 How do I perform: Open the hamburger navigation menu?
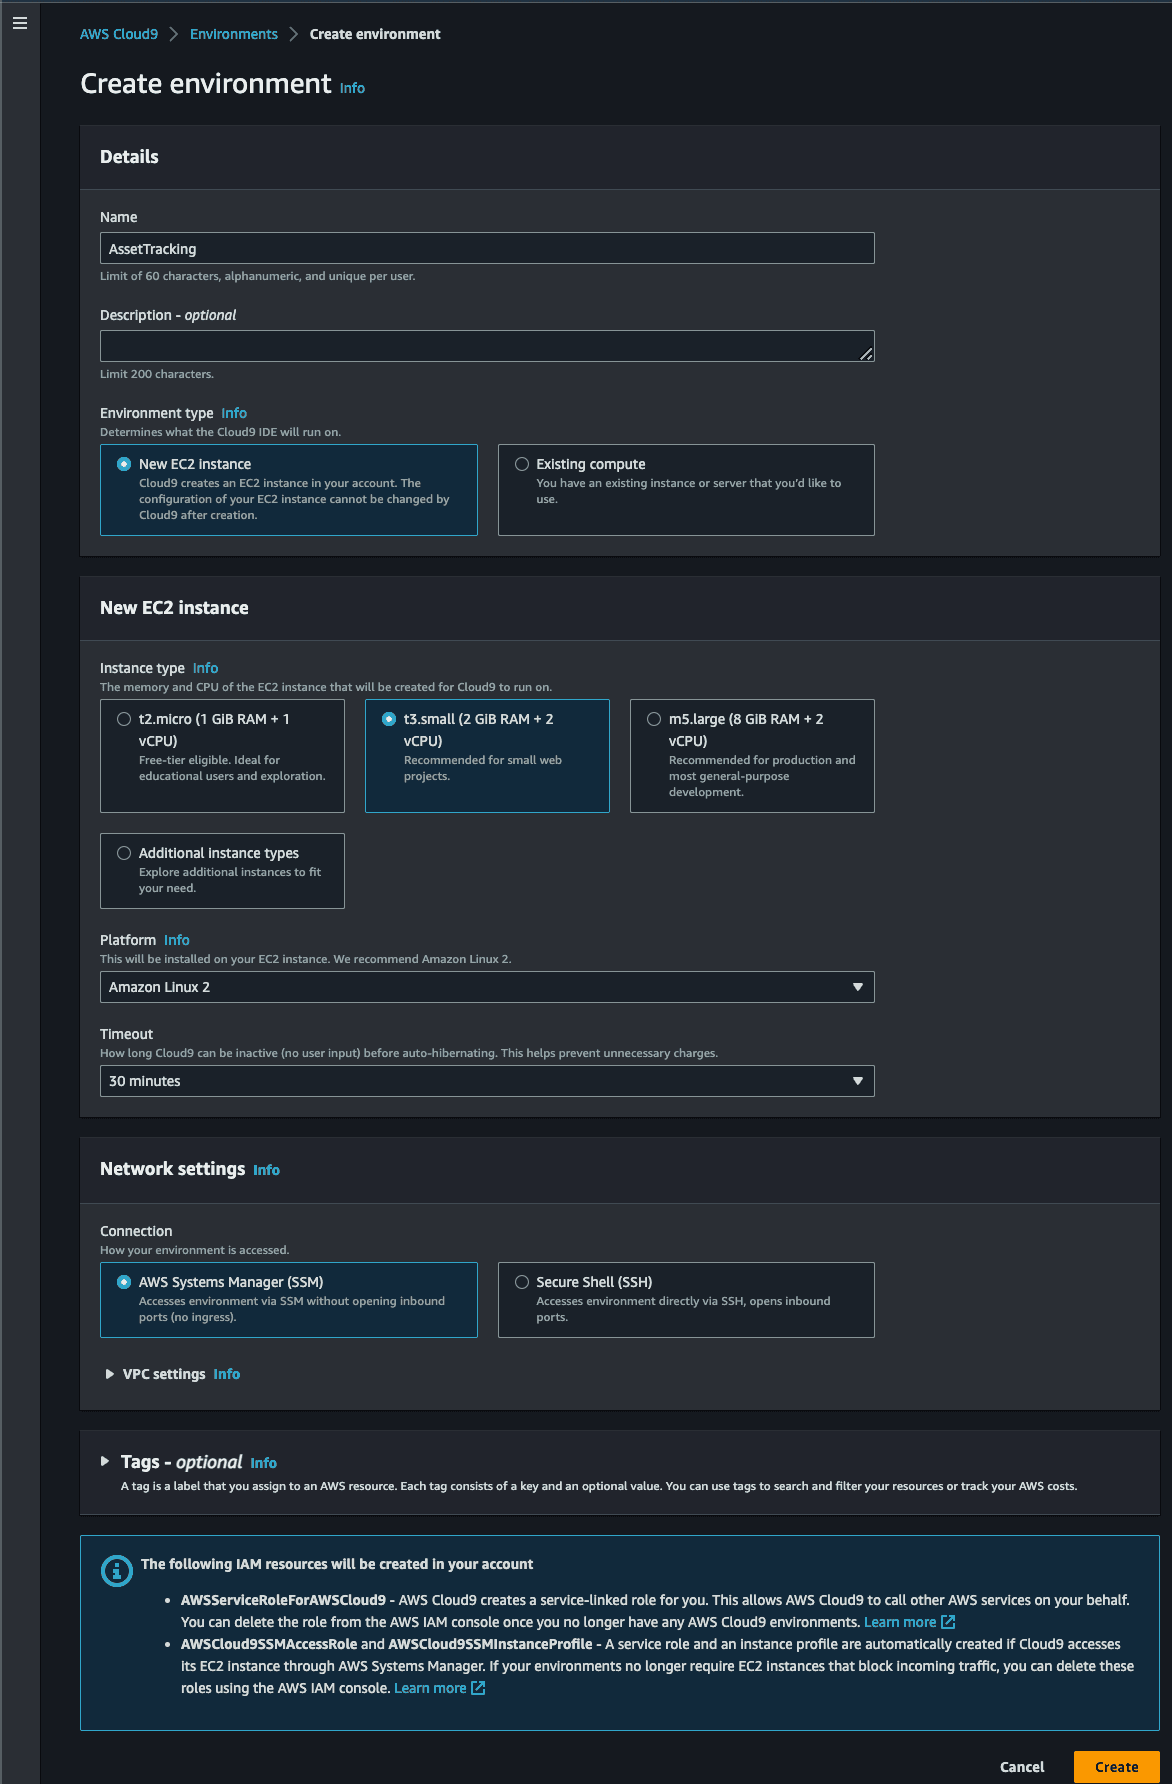[x=19, y=23]
